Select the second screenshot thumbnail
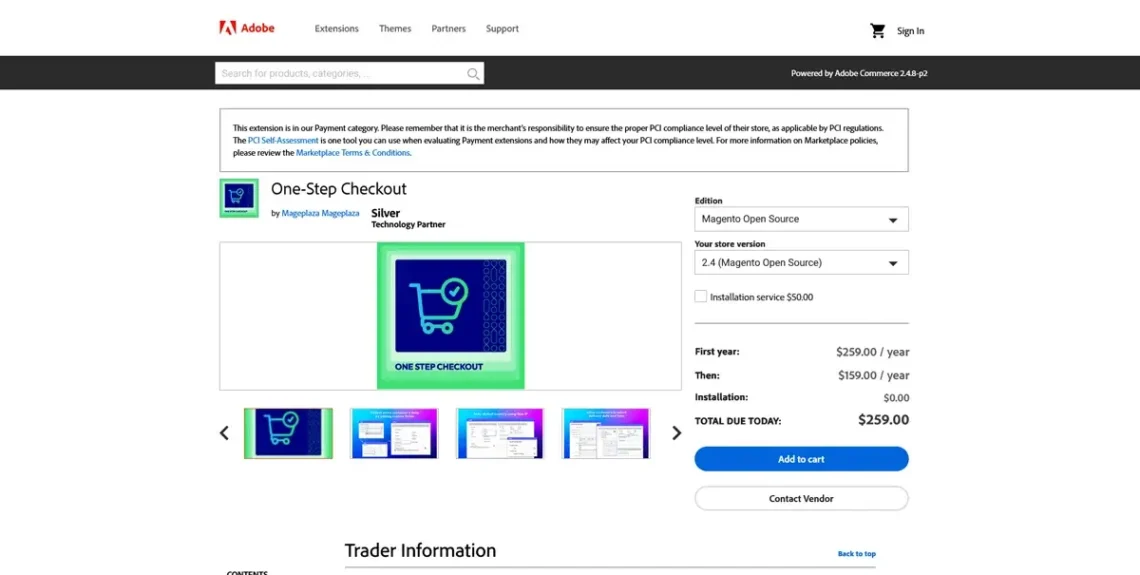Image resolution: width=1140 pixels, height=575 pixels. [x=394, y=433]
